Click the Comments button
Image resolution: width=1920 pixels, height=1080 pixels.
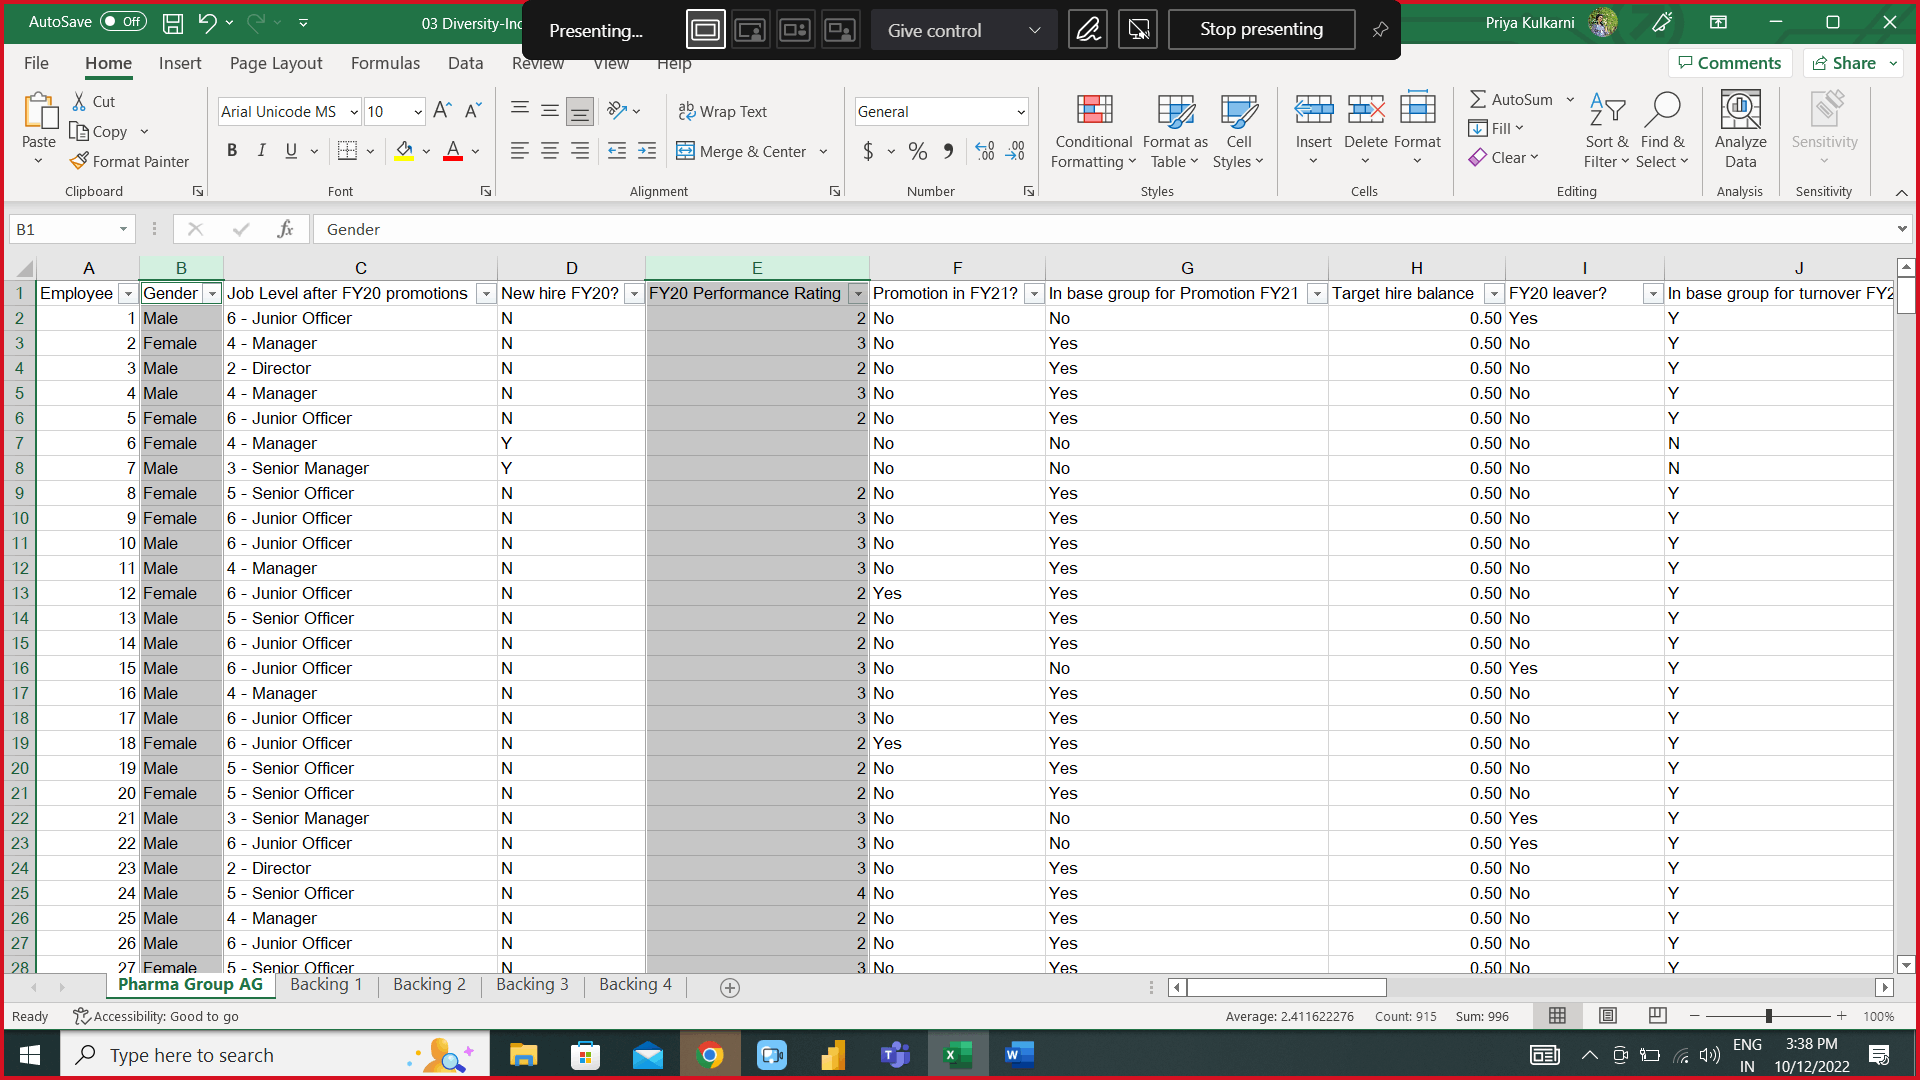coord(1730,63)
